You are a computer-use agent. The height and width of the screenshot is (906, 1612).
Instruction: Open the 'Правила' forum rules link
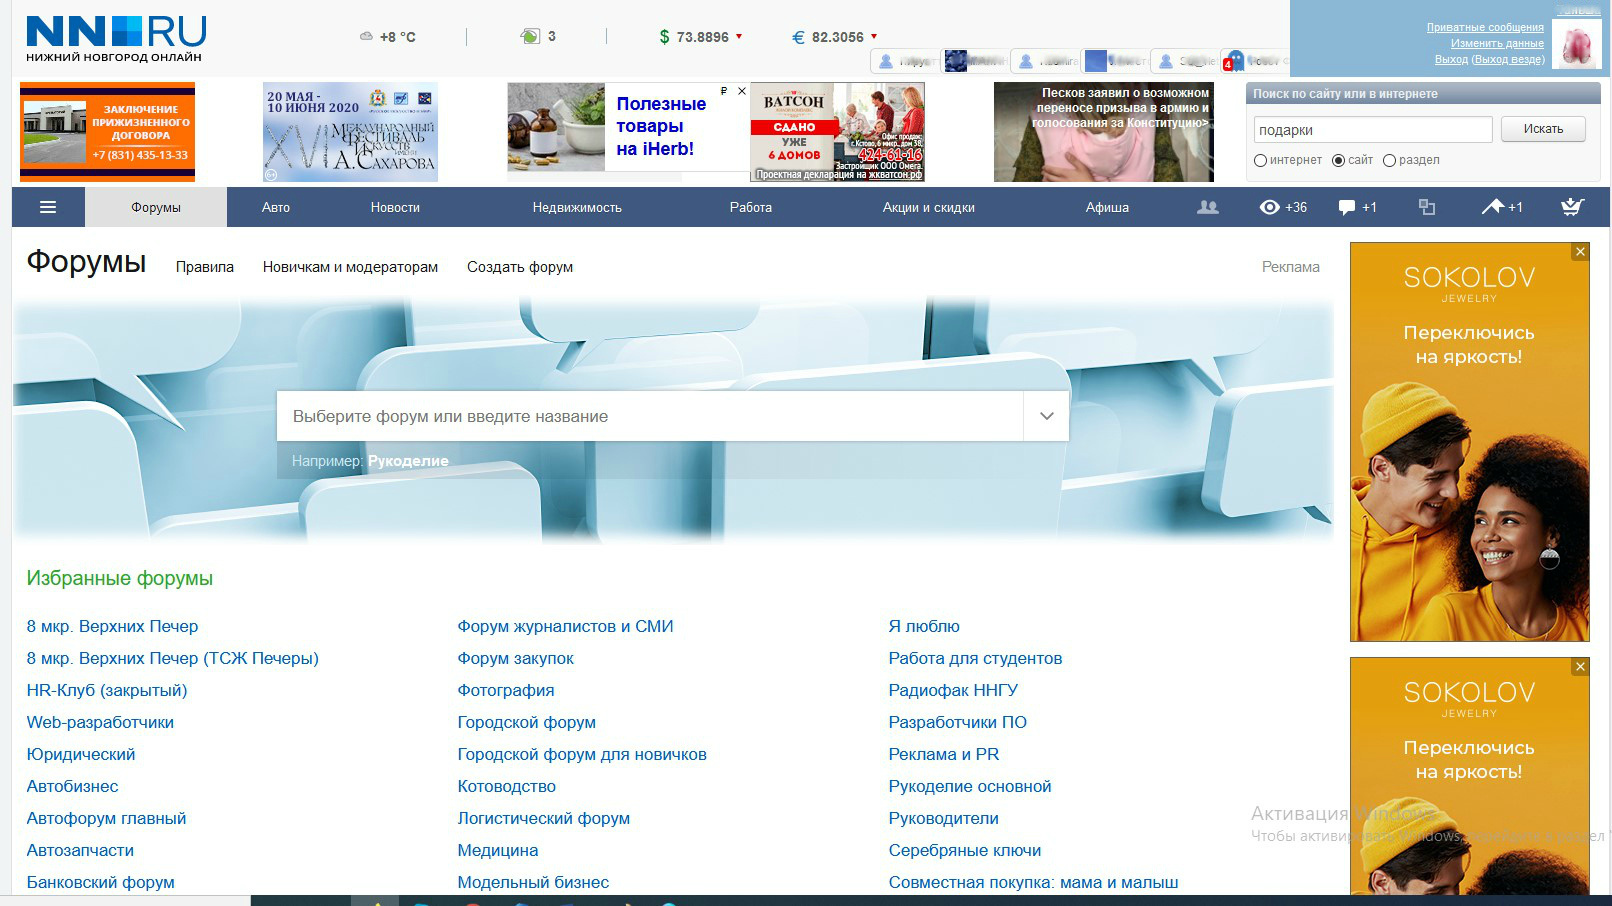pyautogui.click(x=205, y=267)
